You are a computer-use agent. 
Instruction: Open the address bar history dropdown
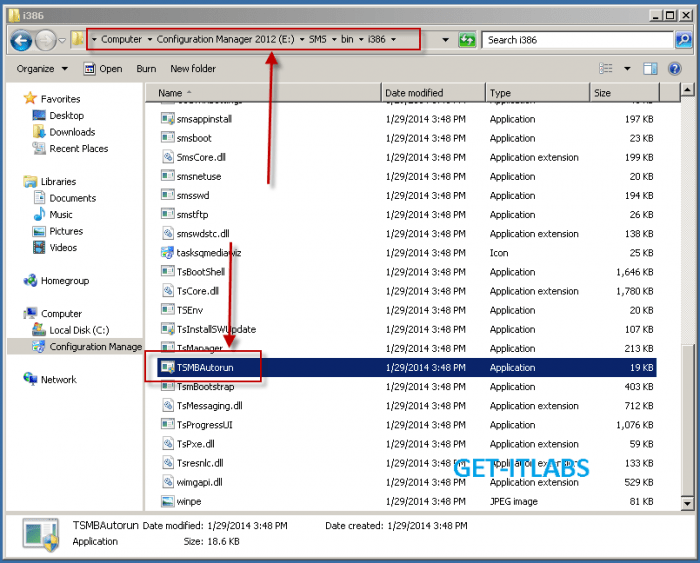click(x=445, y=40)
